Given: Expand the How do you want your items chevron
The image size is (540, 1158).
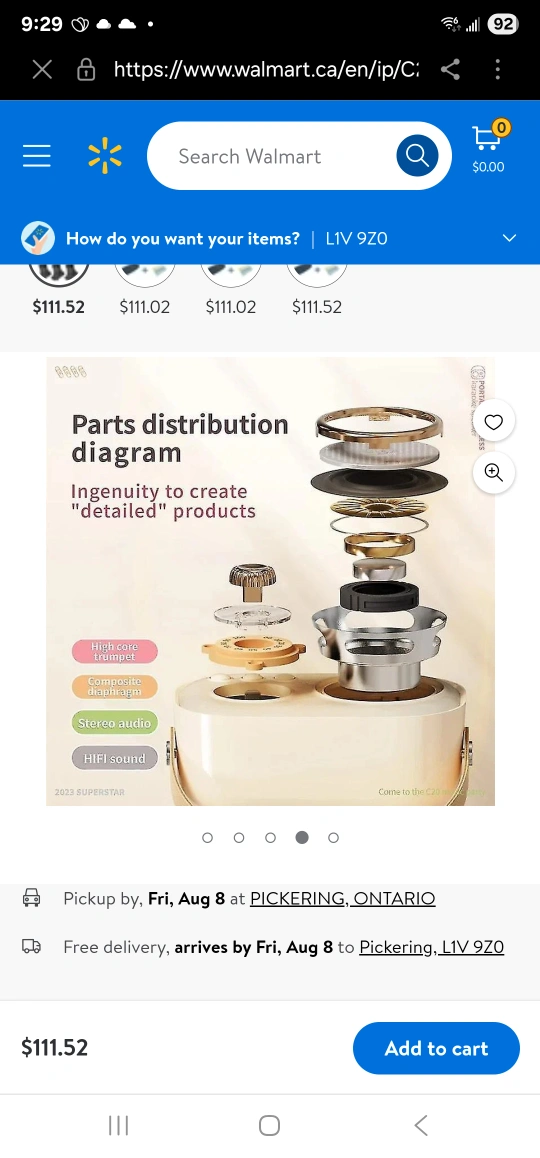Looking at the screenshot, I should click(509, 238).
